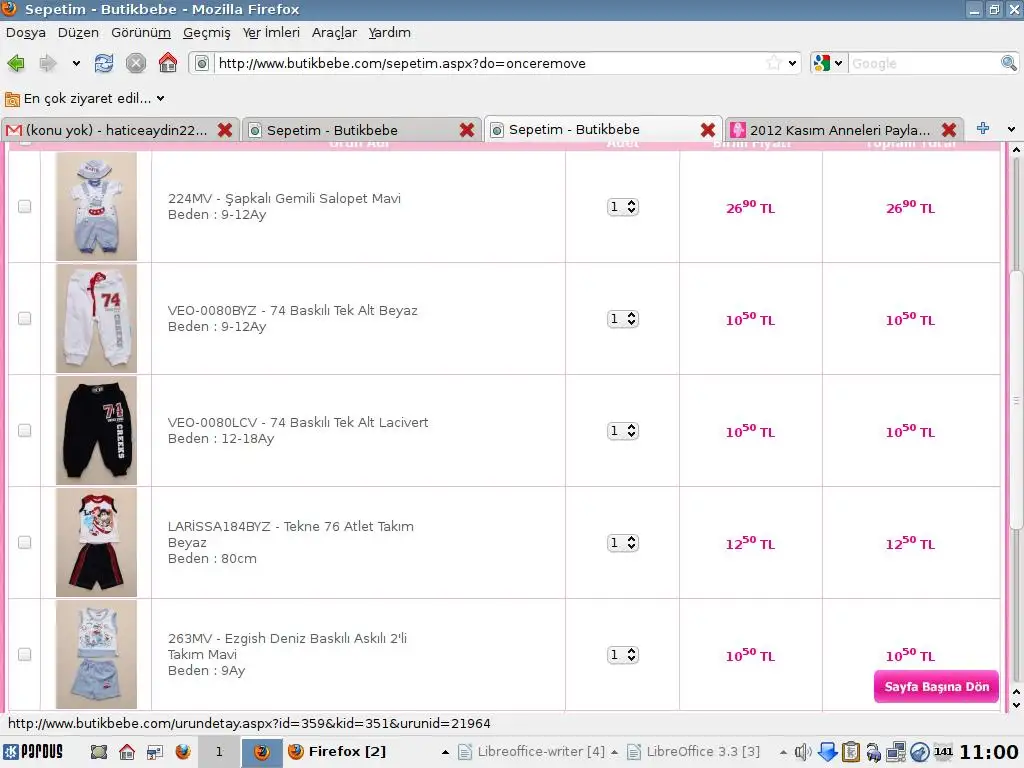Screen dimensions: 1024x768
Task: Go to the Firefox home page
Action: [168, 63]
